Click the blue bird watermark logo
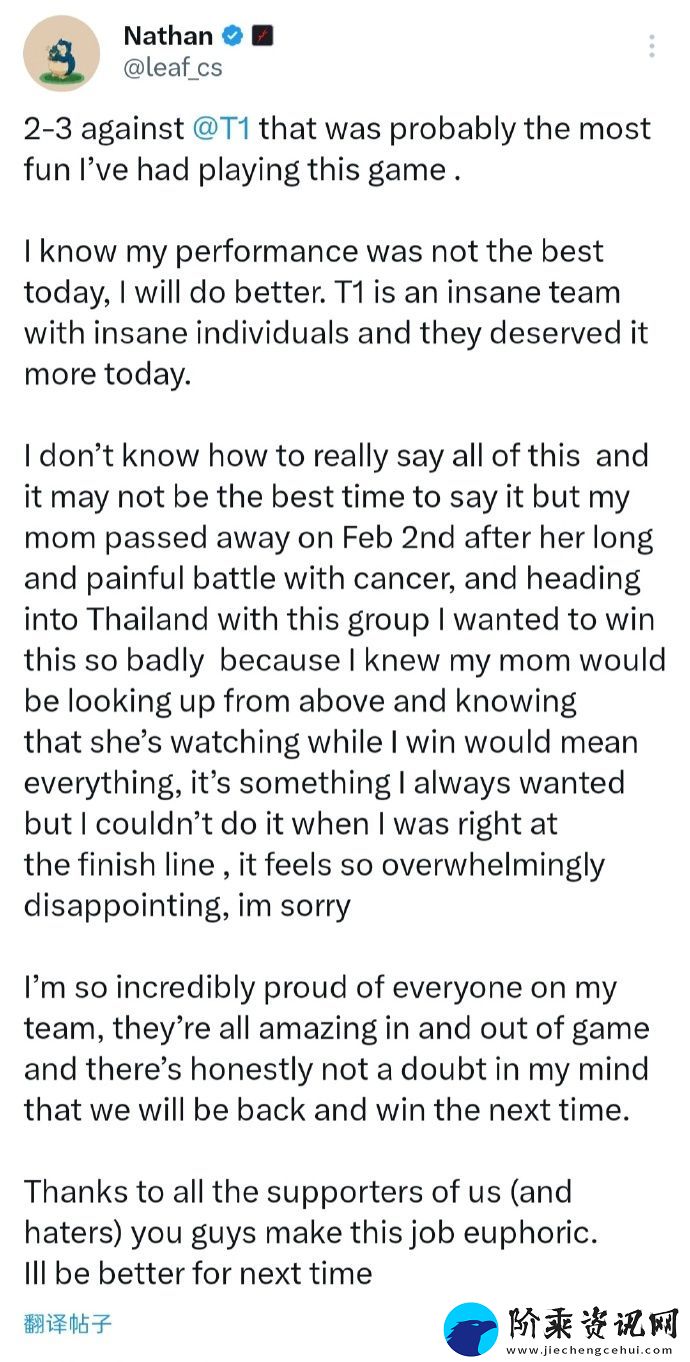Image resolution: width=690 pixels, height=1362 pixels. click(471, 1330)
